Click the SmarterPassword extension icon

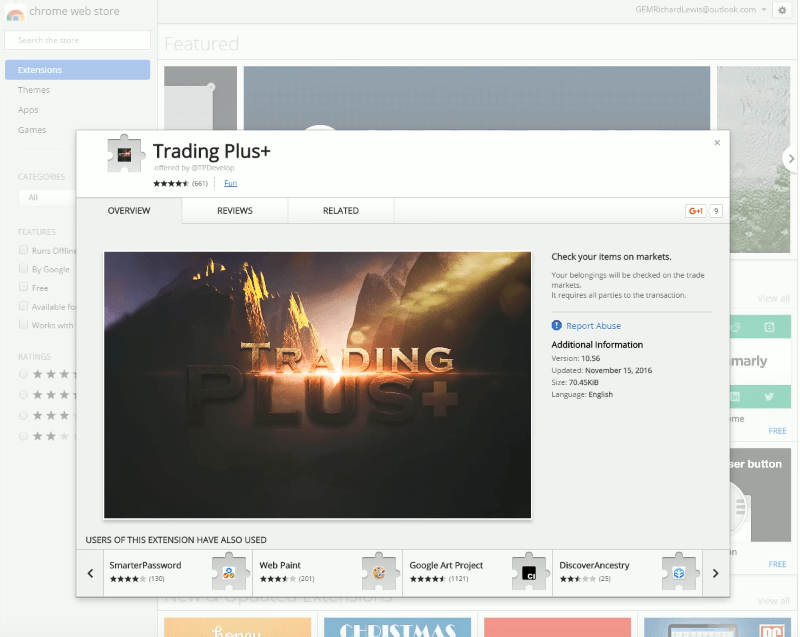point(229,572)
